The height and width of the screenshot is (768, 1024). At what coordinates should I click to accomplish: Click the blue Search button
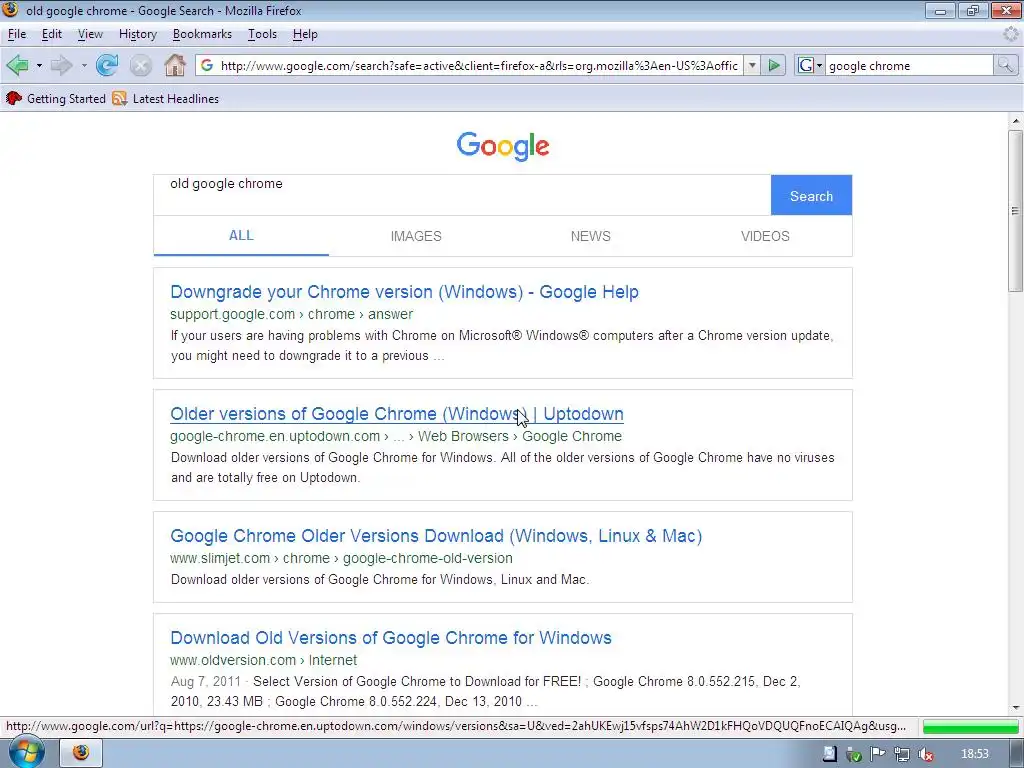click(x=811, y=195)
